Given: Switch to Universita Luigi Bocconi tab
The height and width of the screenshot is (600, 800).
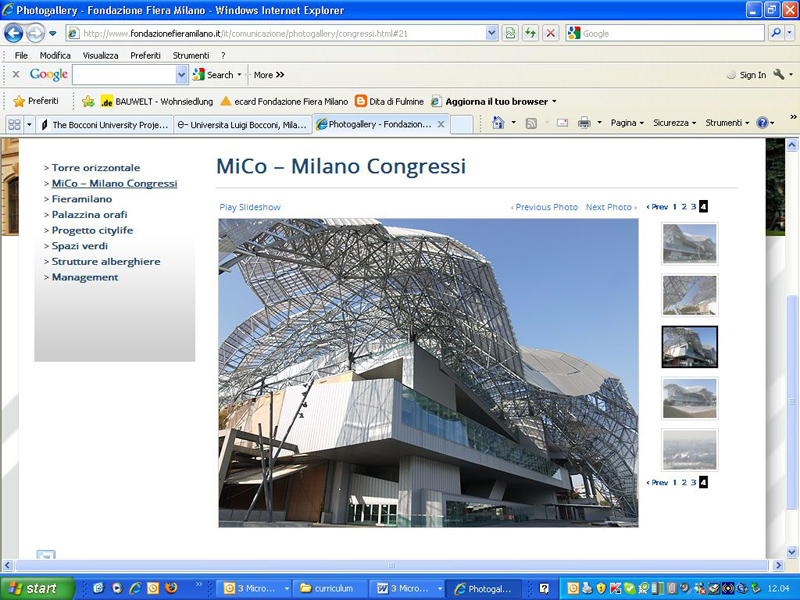Looking at the screenshot, I should coord(242,124).
